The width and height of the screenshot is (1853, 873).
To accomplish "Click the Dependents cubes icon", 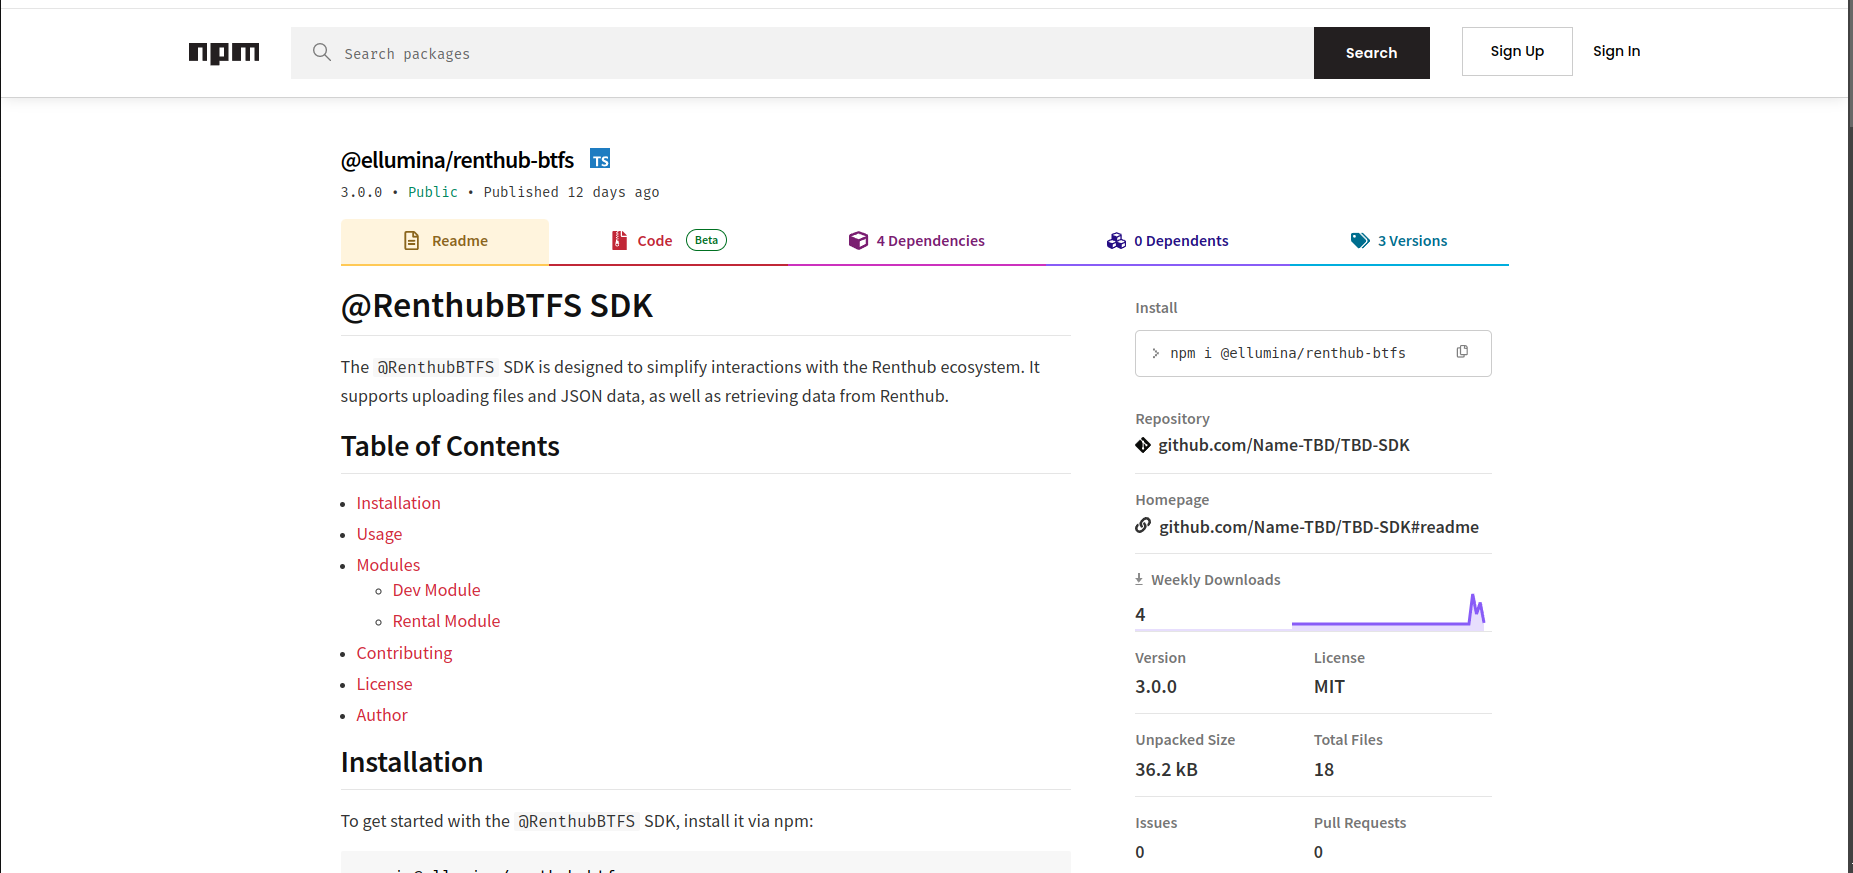I will 1116,240.
